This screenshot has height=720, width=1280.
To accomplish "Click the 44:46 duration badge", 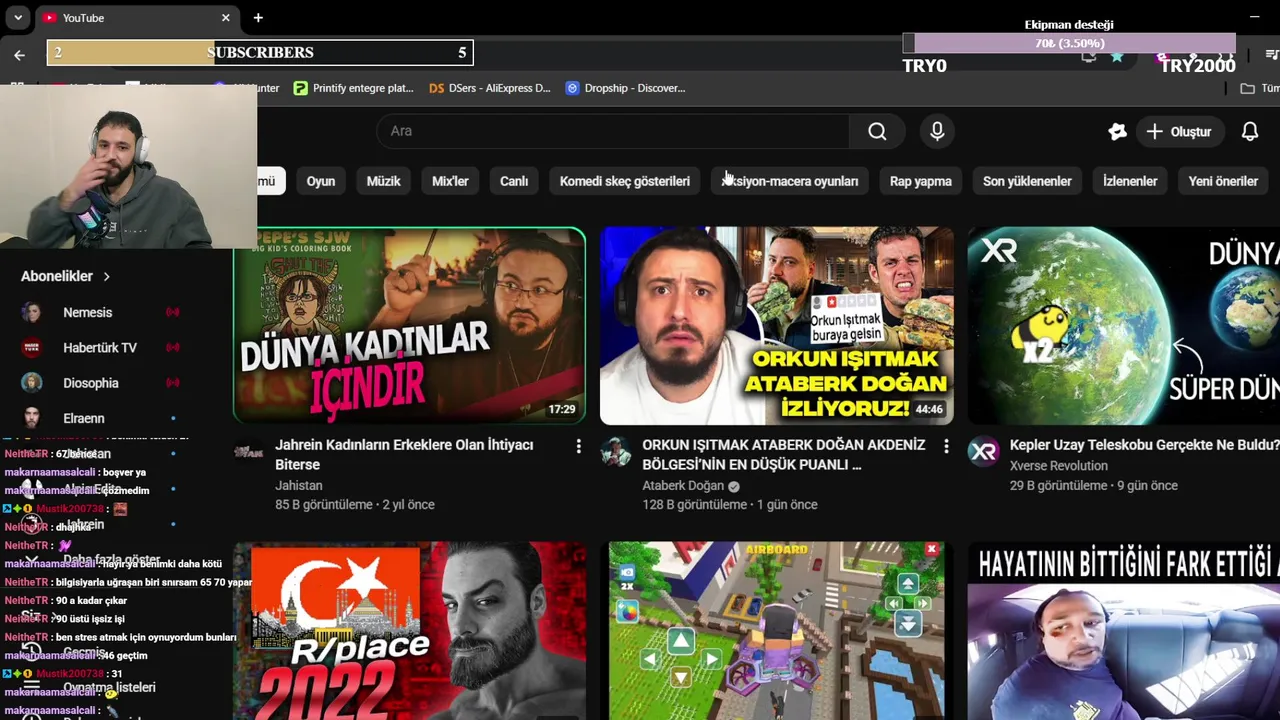I will coord(929,409).
